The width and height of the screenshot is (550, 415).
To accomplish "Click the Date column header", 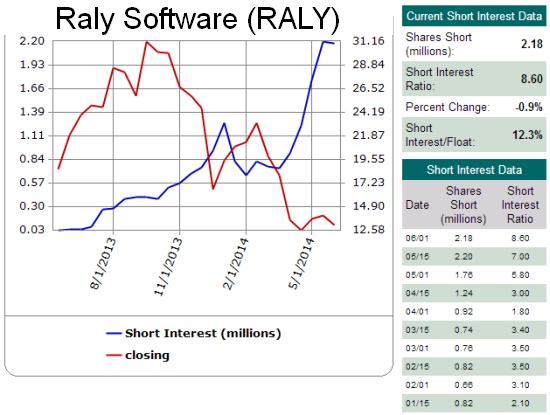I will 417,205.
